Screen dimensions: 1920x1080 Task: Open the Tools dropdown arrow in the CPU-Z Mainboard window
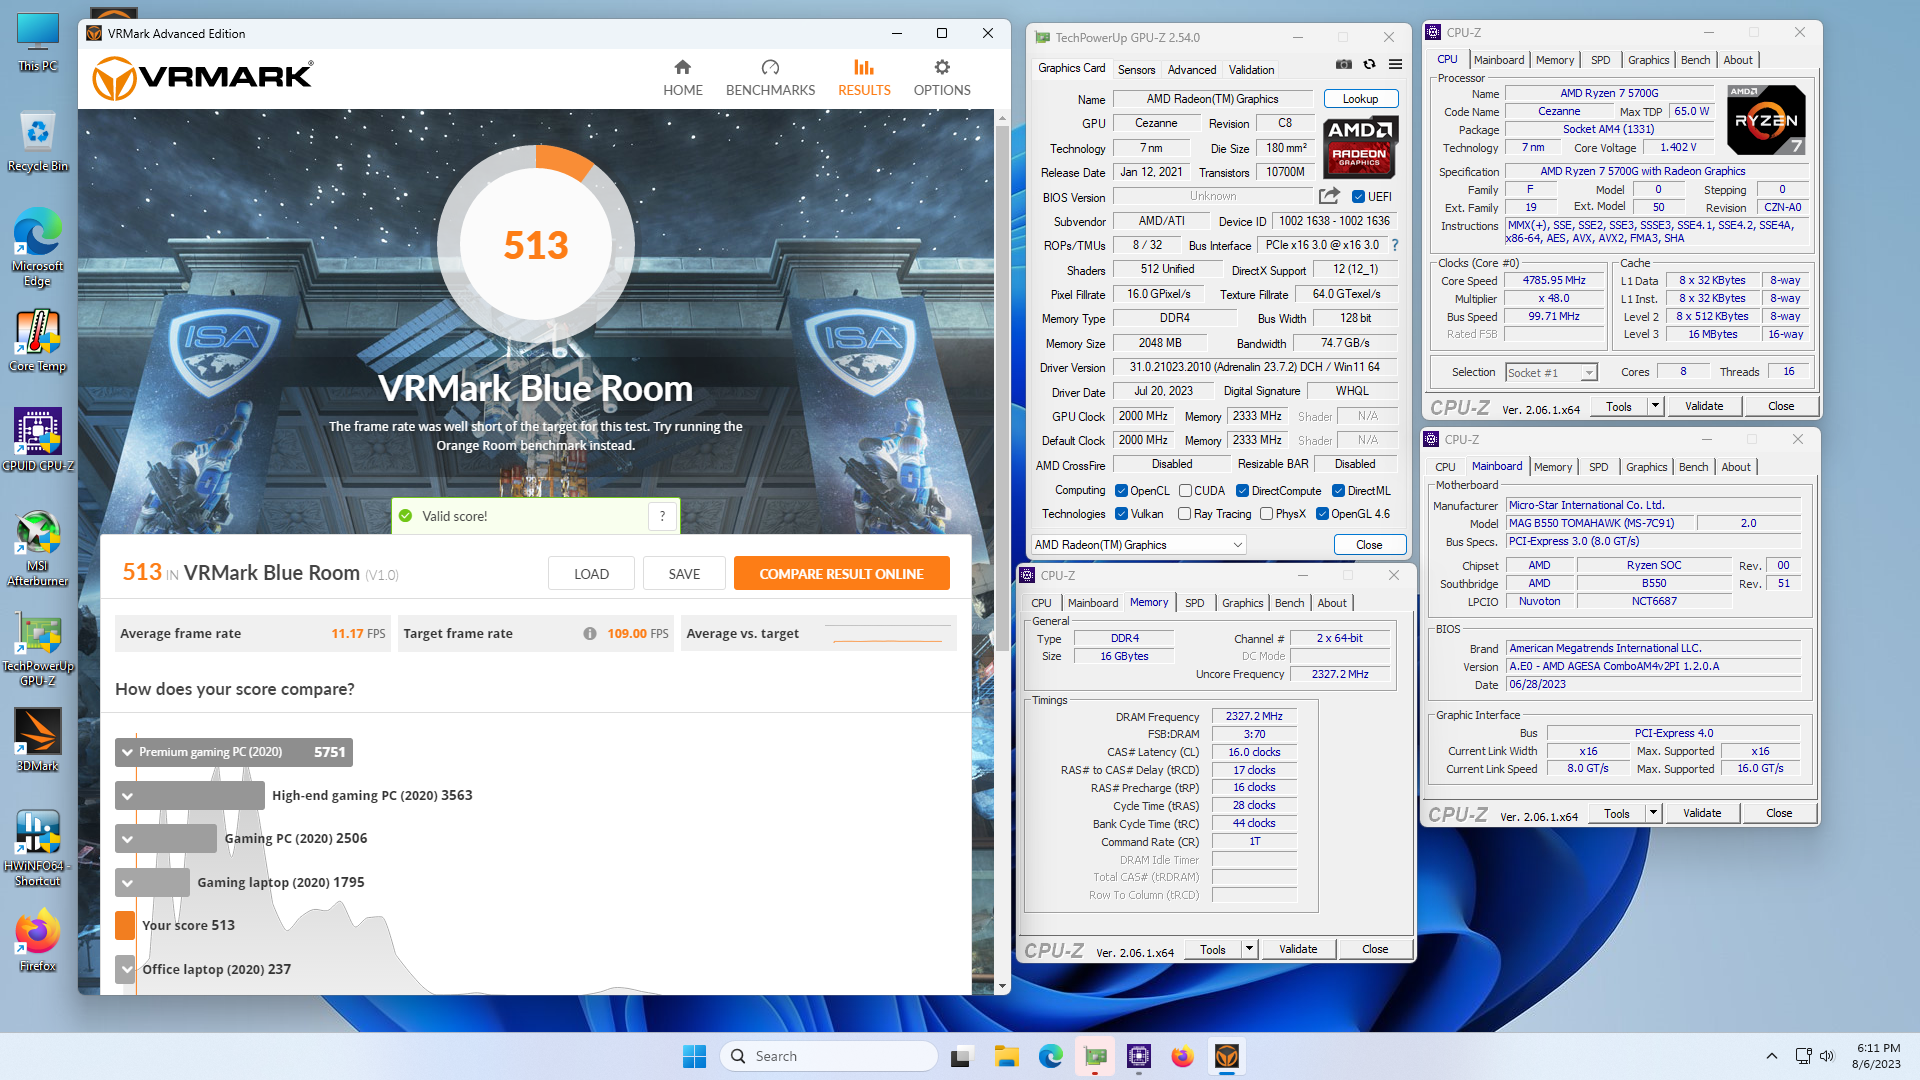(x=1653, y=813)
